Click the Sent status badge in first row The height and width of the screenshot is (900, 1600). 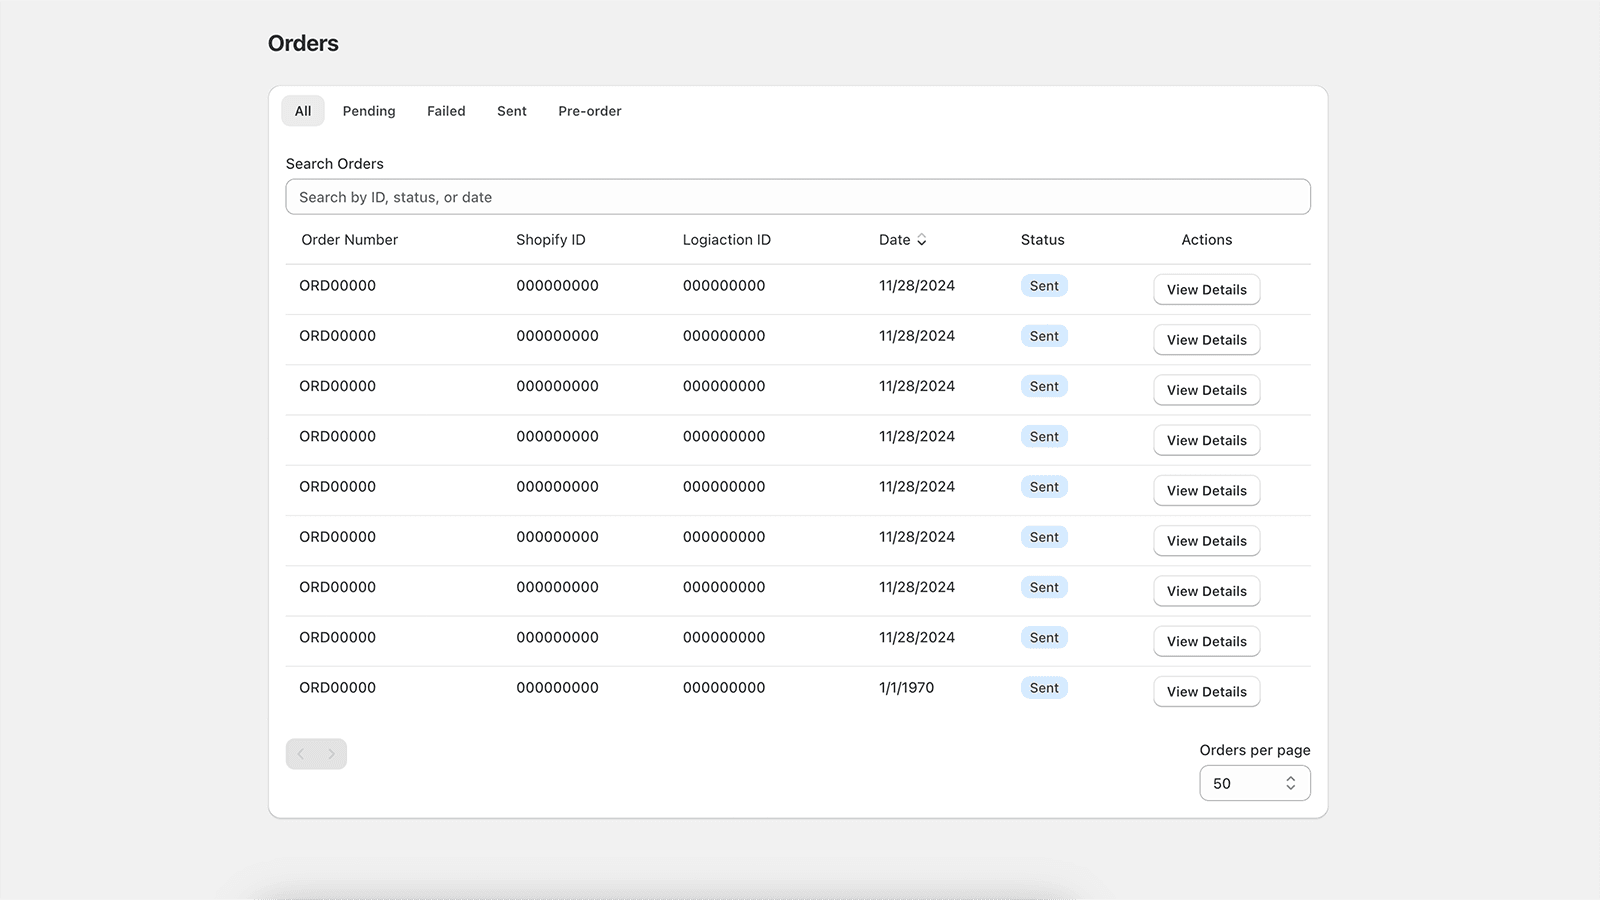1044,286
